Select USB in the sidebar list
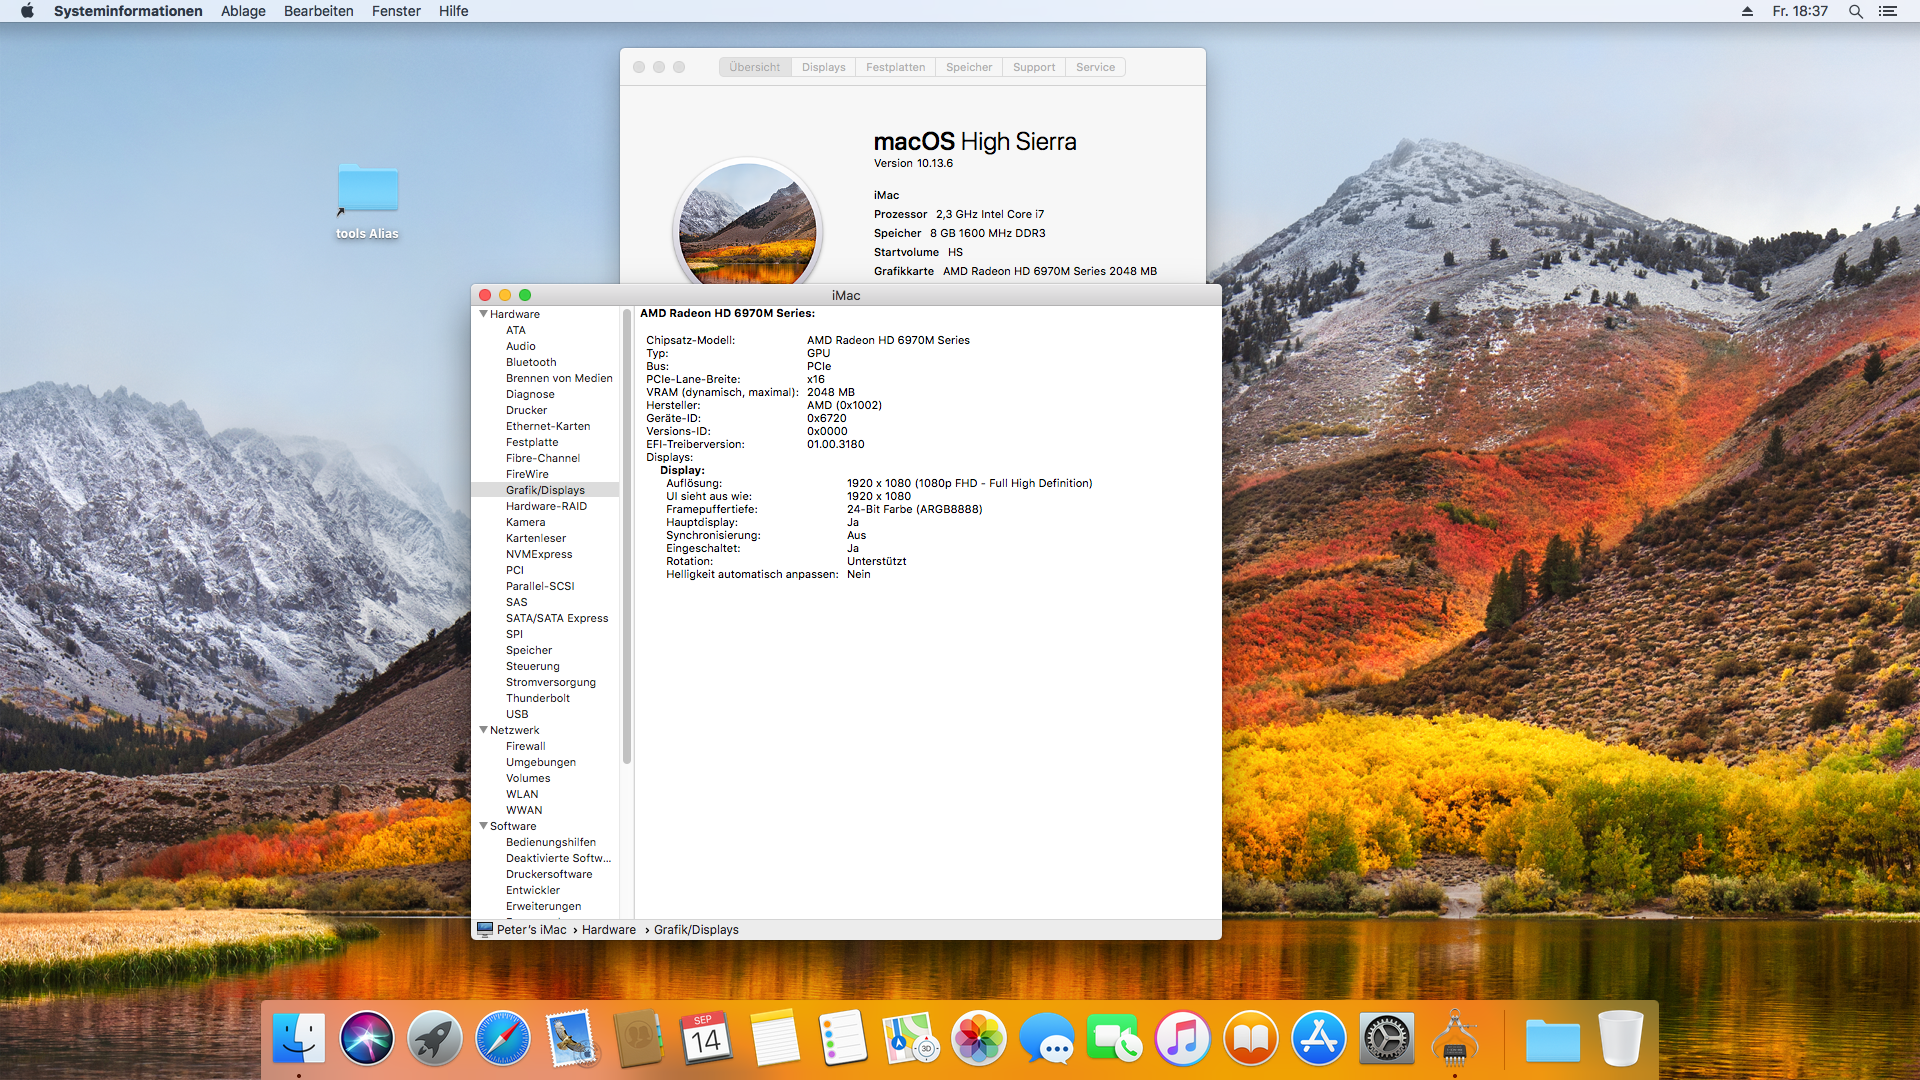Viewport: 1920px width, 1080px height. [517, 714]
